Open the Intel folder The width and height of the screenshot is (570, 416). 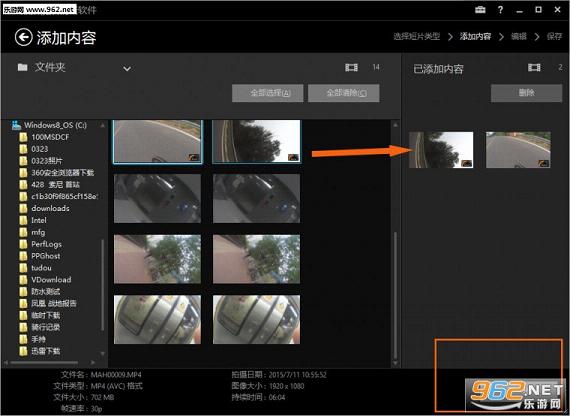(39, 220)
